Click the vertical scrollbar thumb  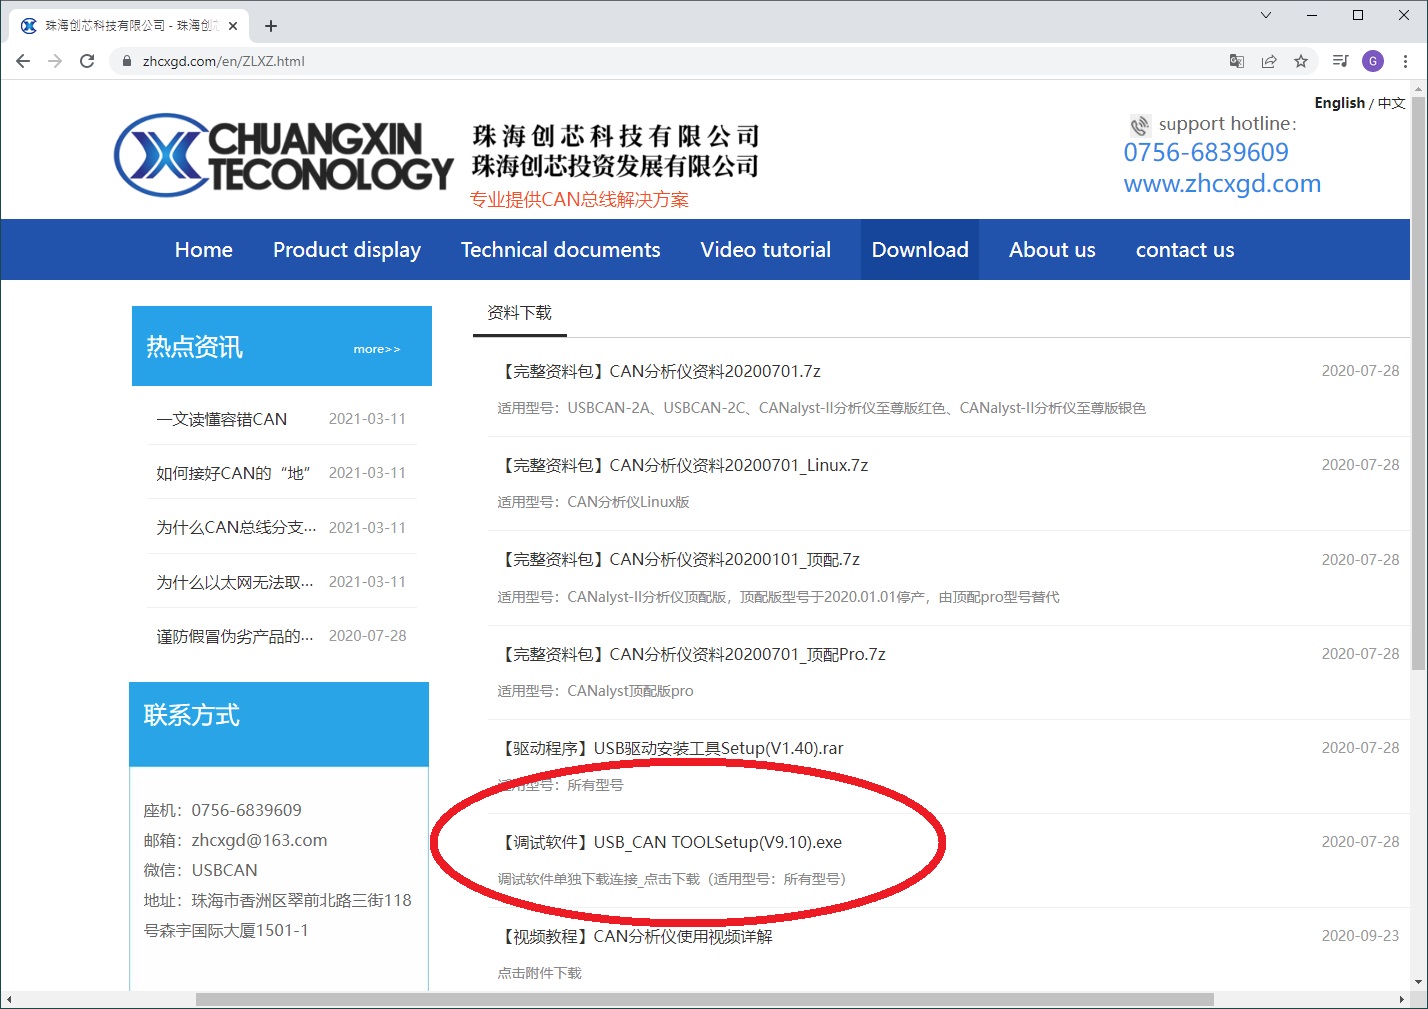(x=1419, y=383)
